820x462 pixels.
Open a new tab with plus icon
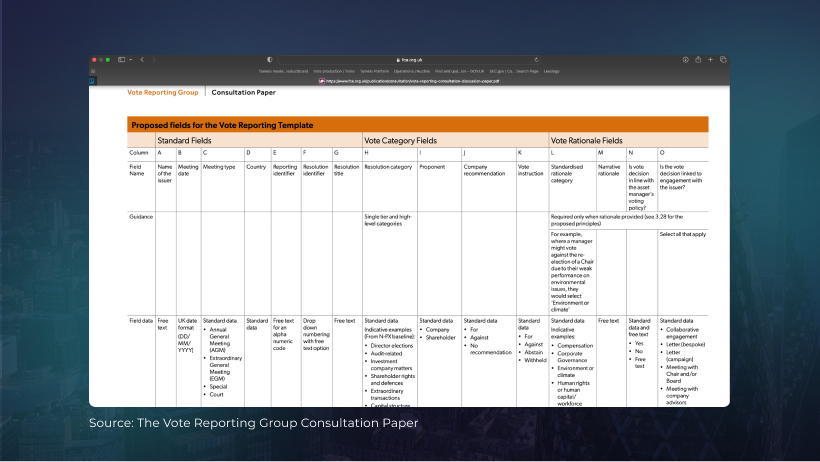(710, 60)
